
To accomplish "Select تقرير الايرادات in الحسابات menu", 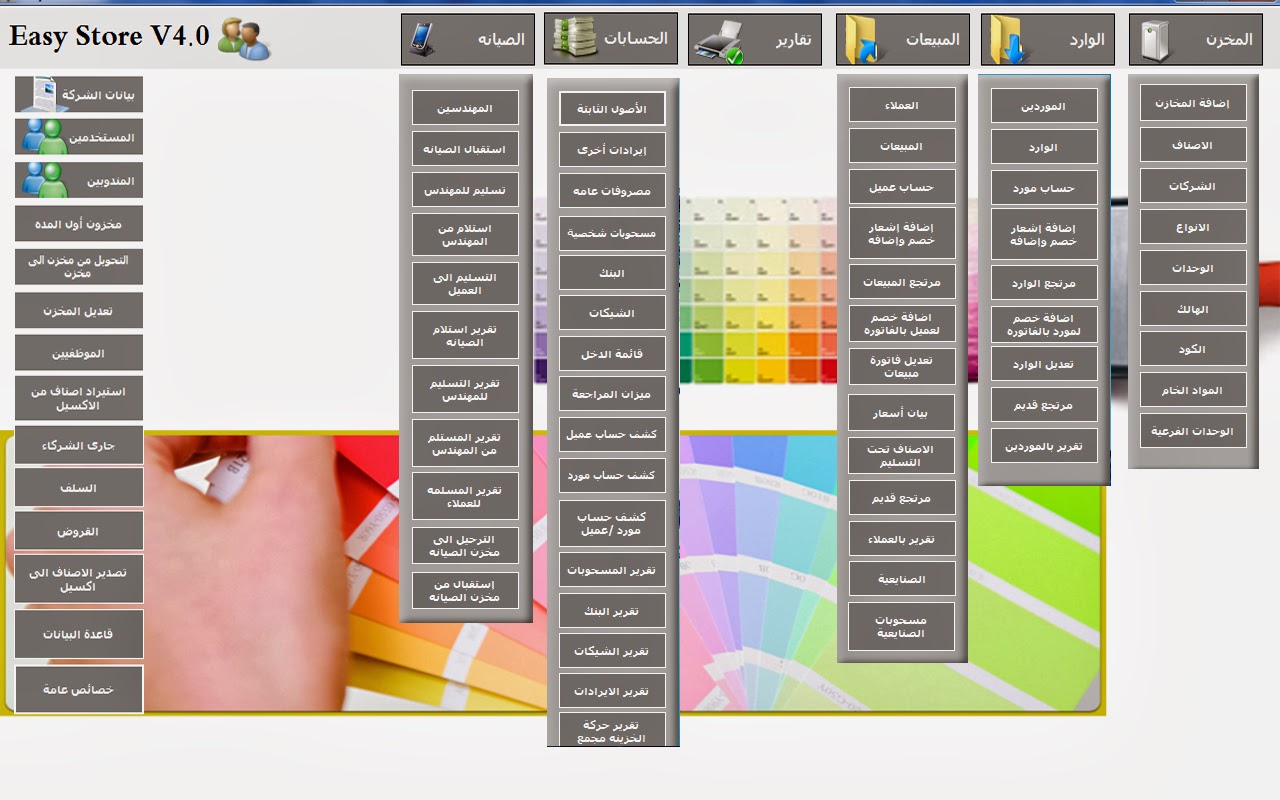I will (612, 691).
